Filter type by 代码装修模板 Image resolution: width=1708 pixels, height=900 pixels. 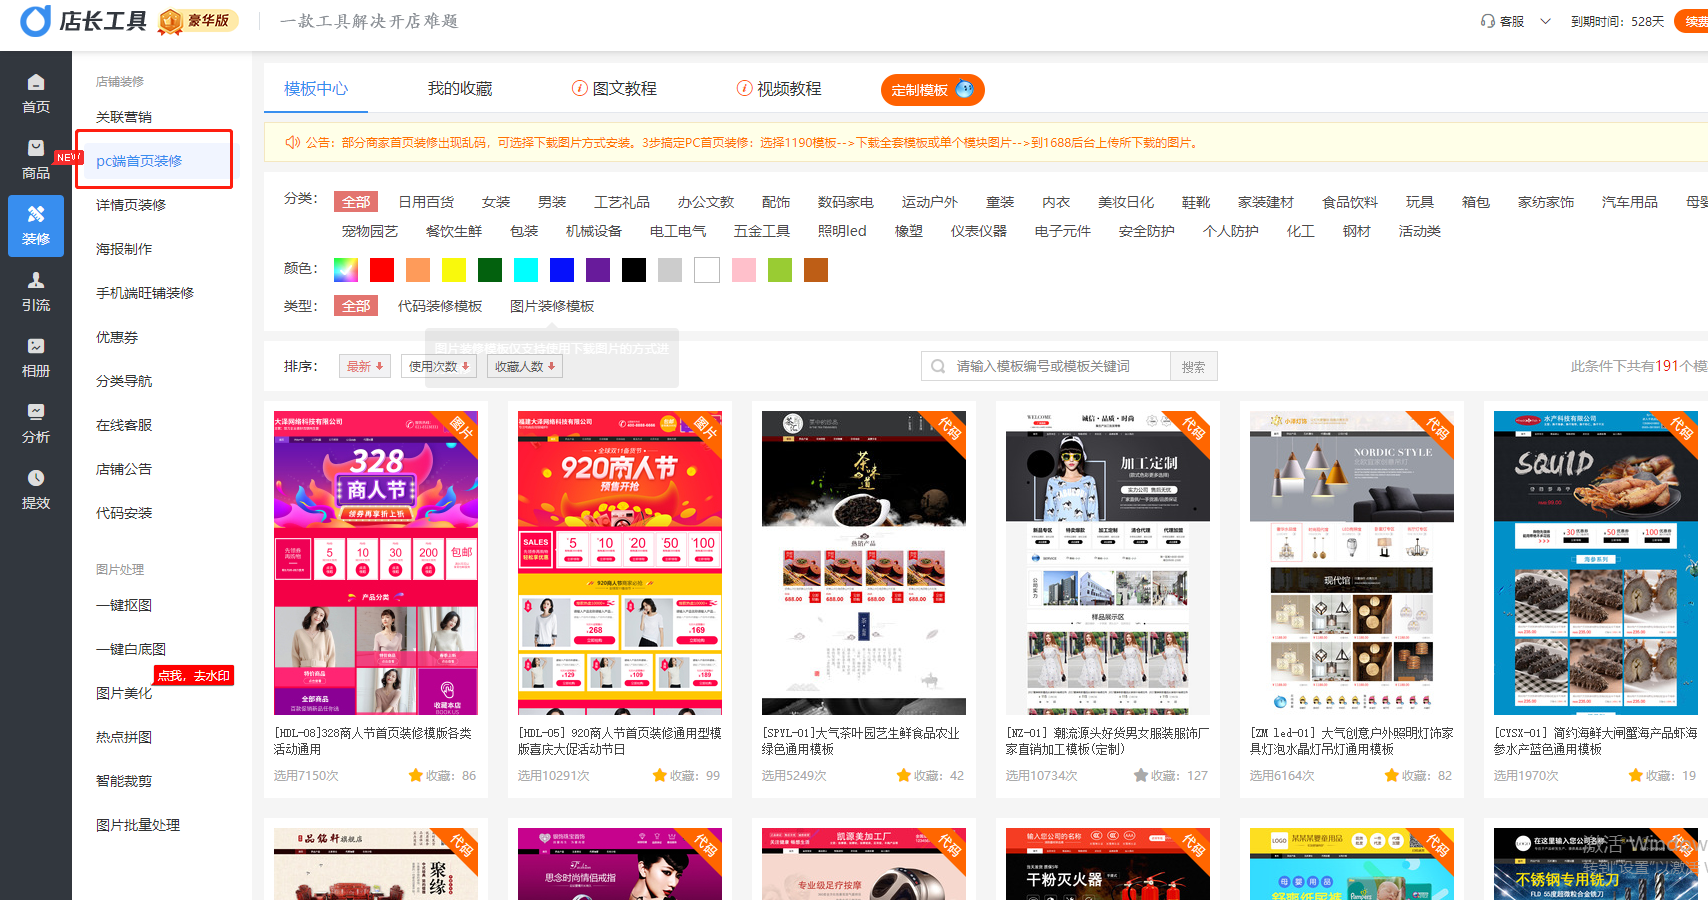440,306
